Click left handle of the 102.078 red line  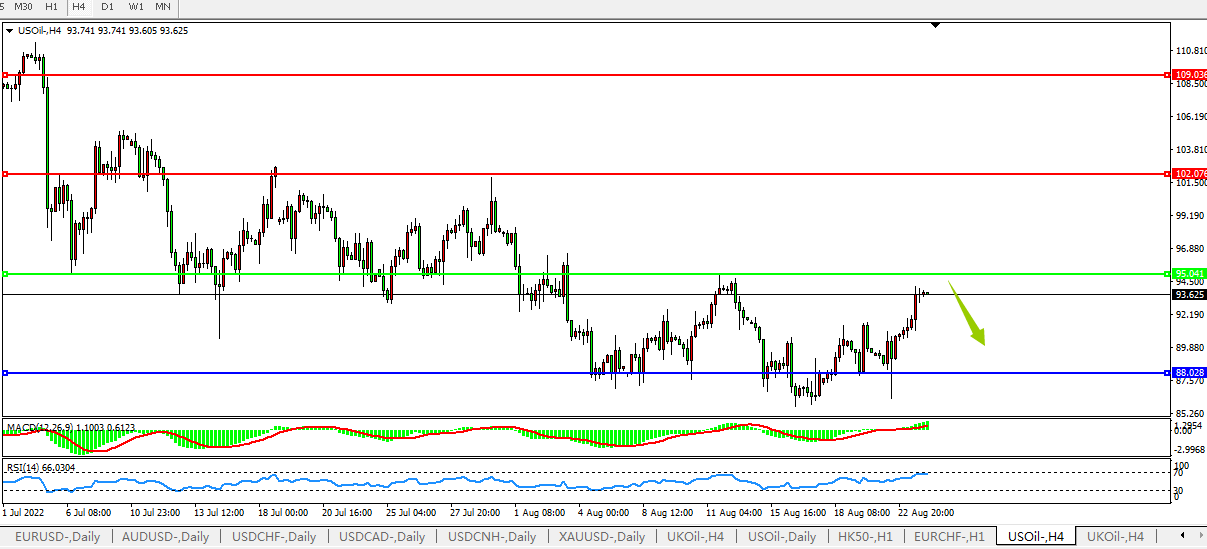click(6, 174)
